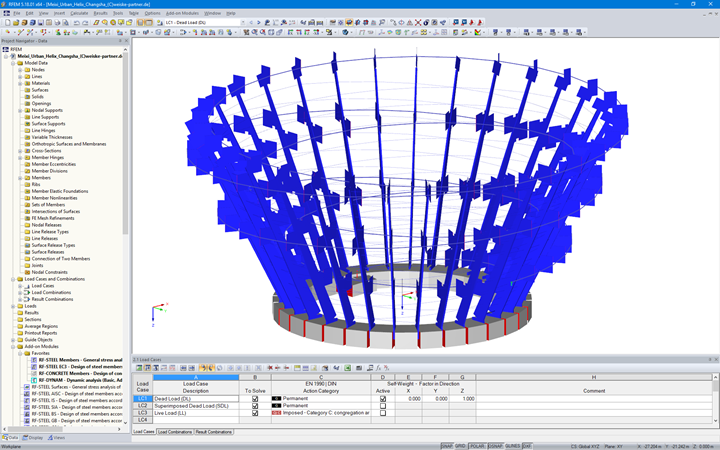Click the Imposed Category C action cell
Image resolution: width=720 pixels, height=450 pixels.
pos(321,413)
